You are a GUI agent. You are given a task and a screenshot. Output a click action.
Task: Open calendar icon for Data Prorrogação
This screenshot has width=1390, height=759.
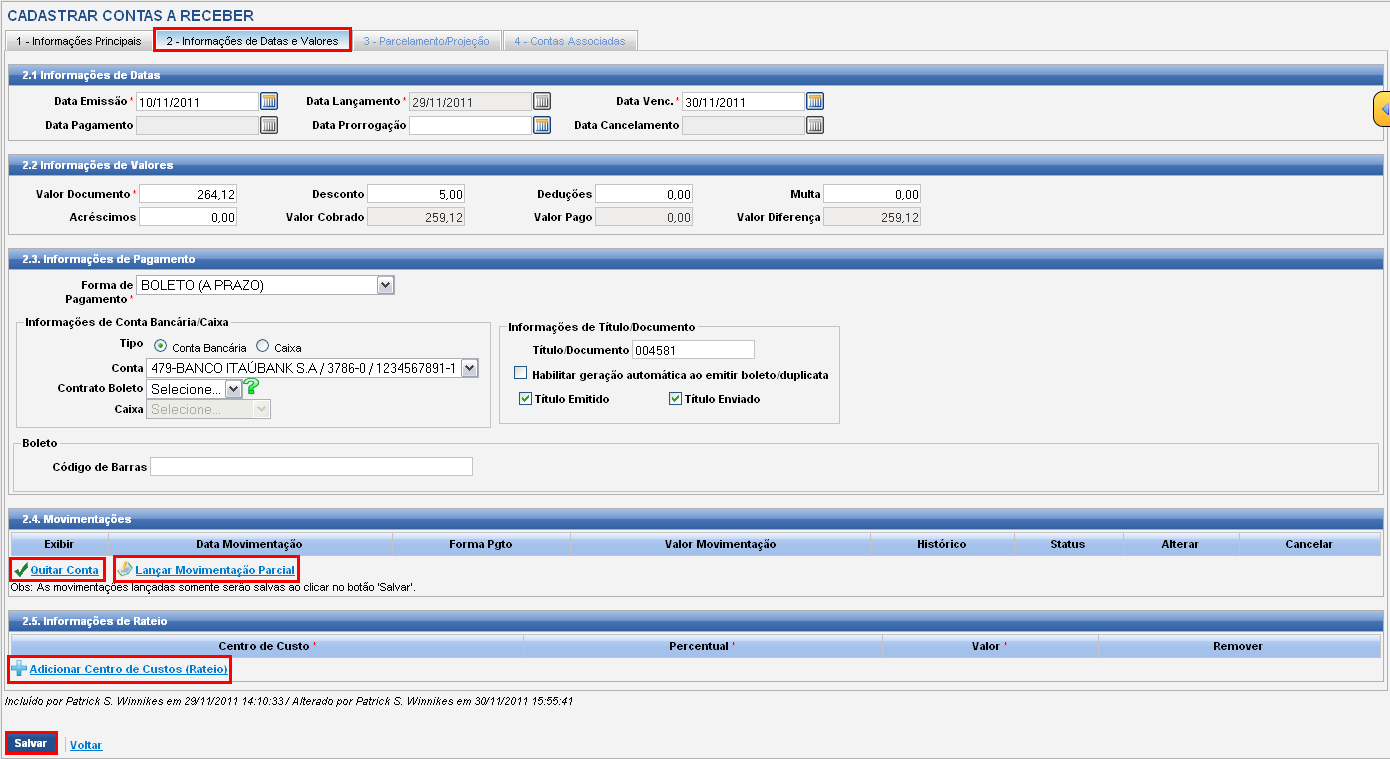[x=542, y=125]
